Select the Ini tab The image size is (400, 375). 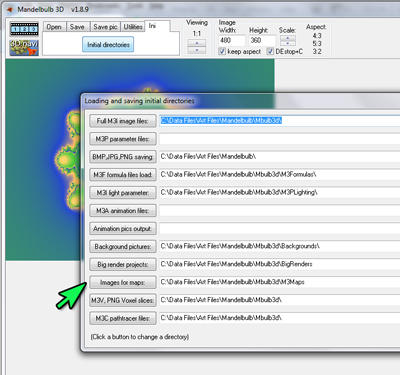[157, 26]
